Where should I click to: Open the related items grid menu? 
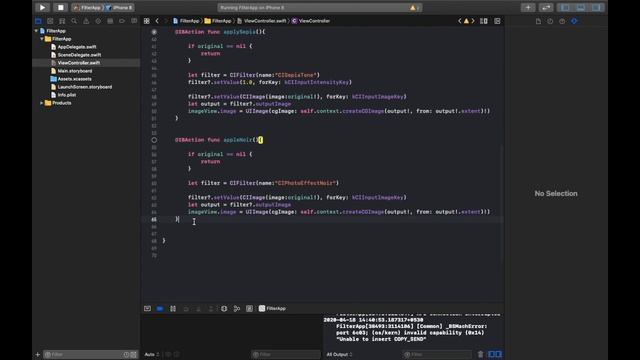147,21
